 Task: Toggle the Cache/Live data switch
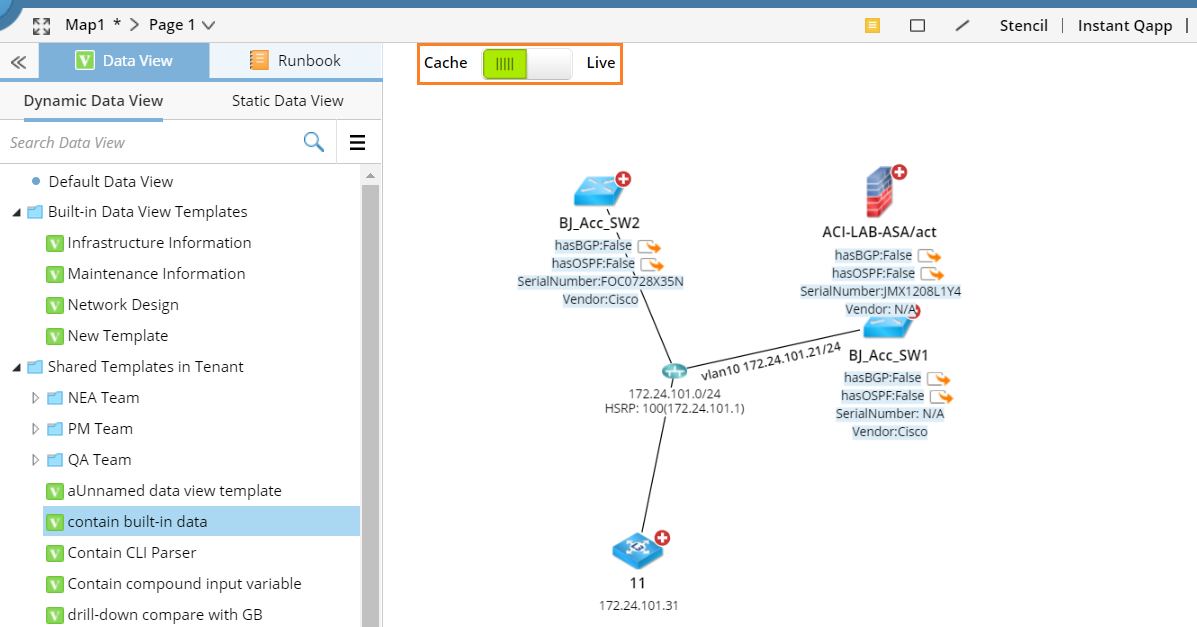tap(527, 64)
